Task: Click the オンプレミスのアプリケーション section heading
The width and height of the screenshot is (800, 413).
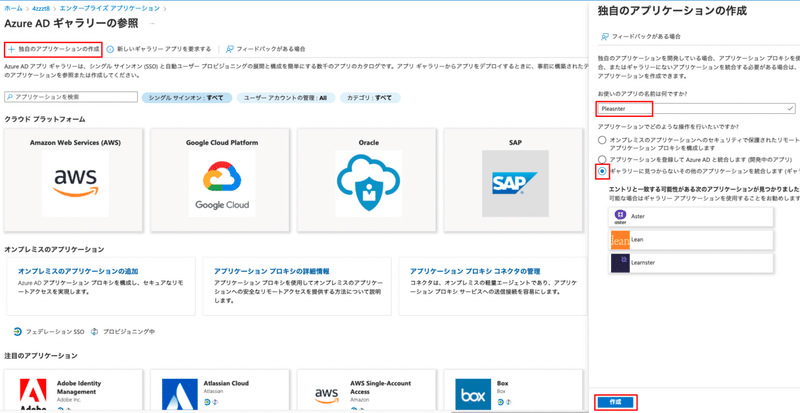Action: point(54,249)
